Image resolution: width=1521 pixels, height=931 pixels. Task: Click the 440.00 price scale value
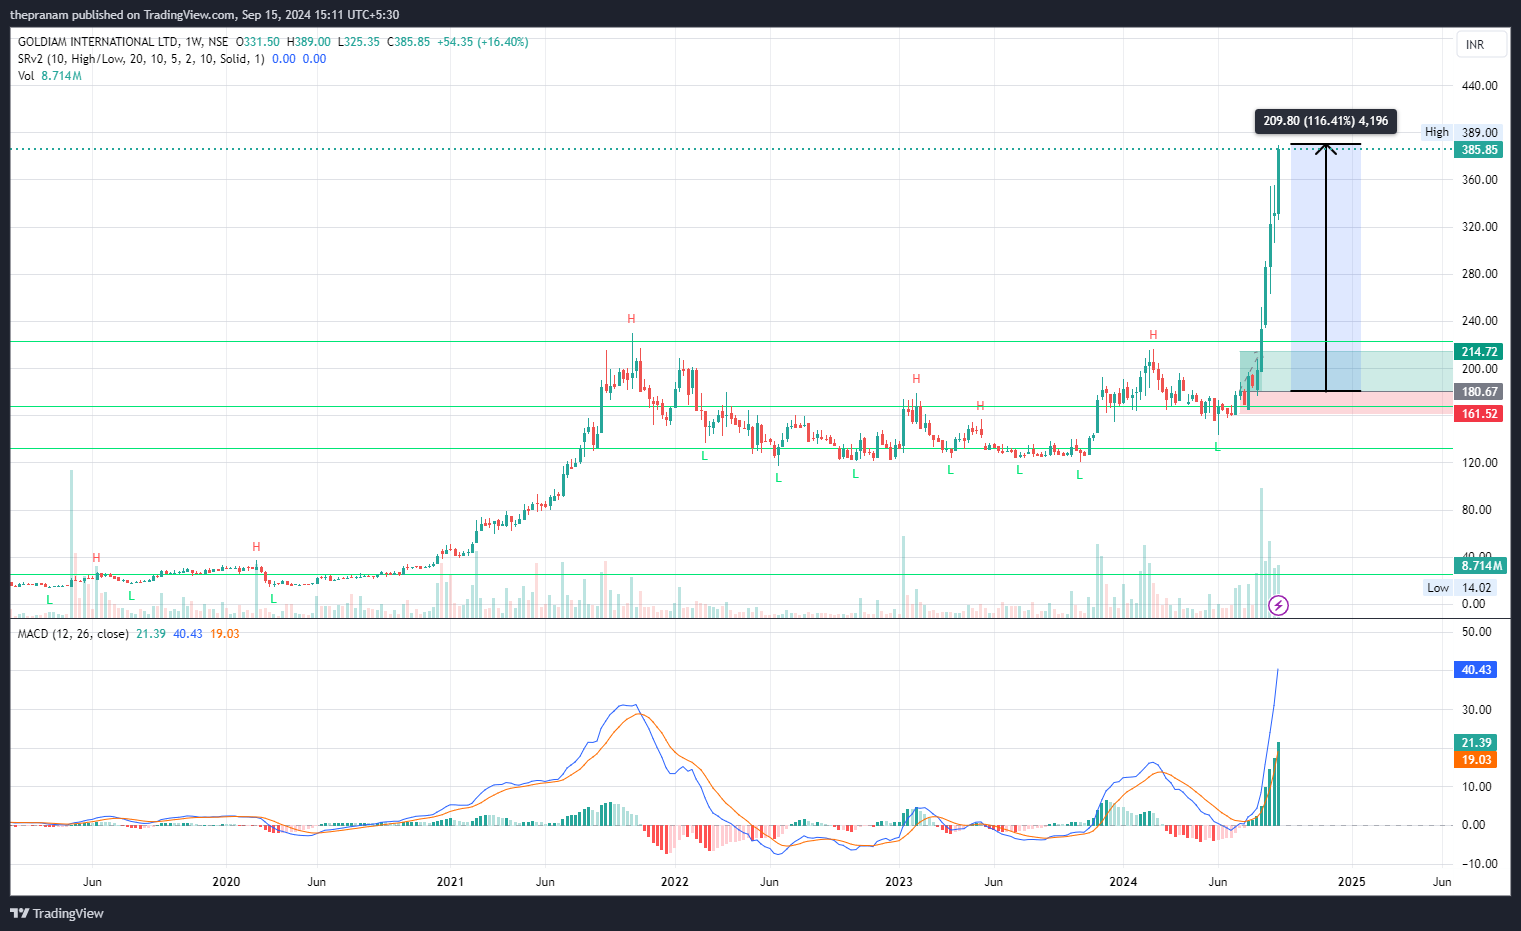(x=1479, y=86)
